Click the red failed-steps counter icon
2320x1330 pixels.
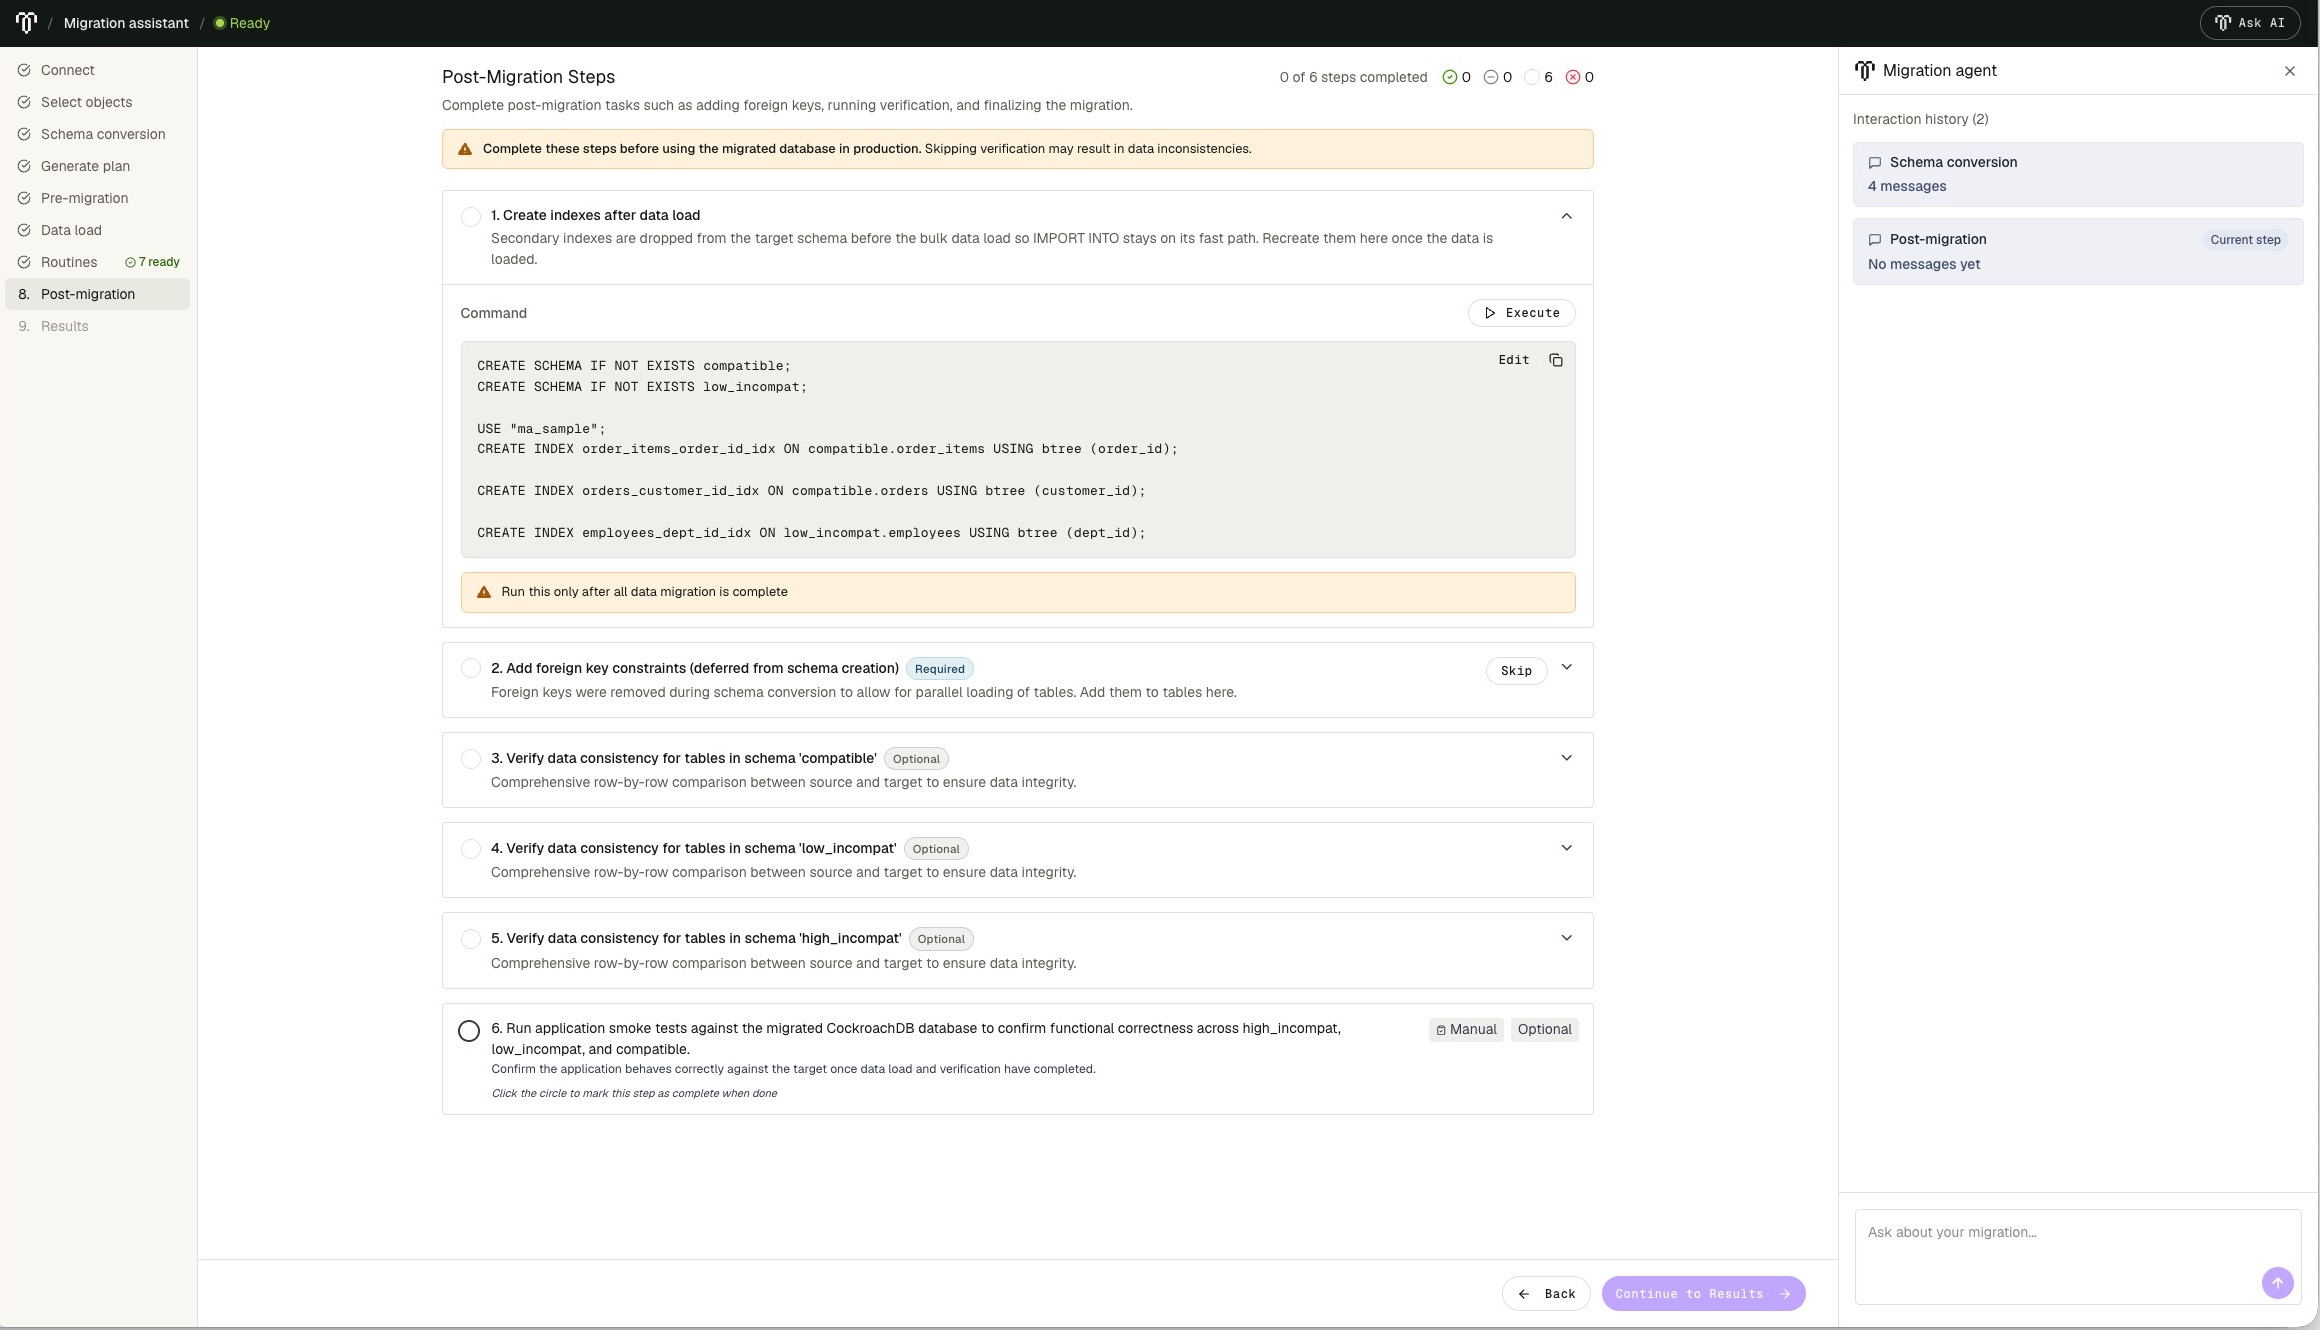pyautogui.click(x=1572, y=77)
